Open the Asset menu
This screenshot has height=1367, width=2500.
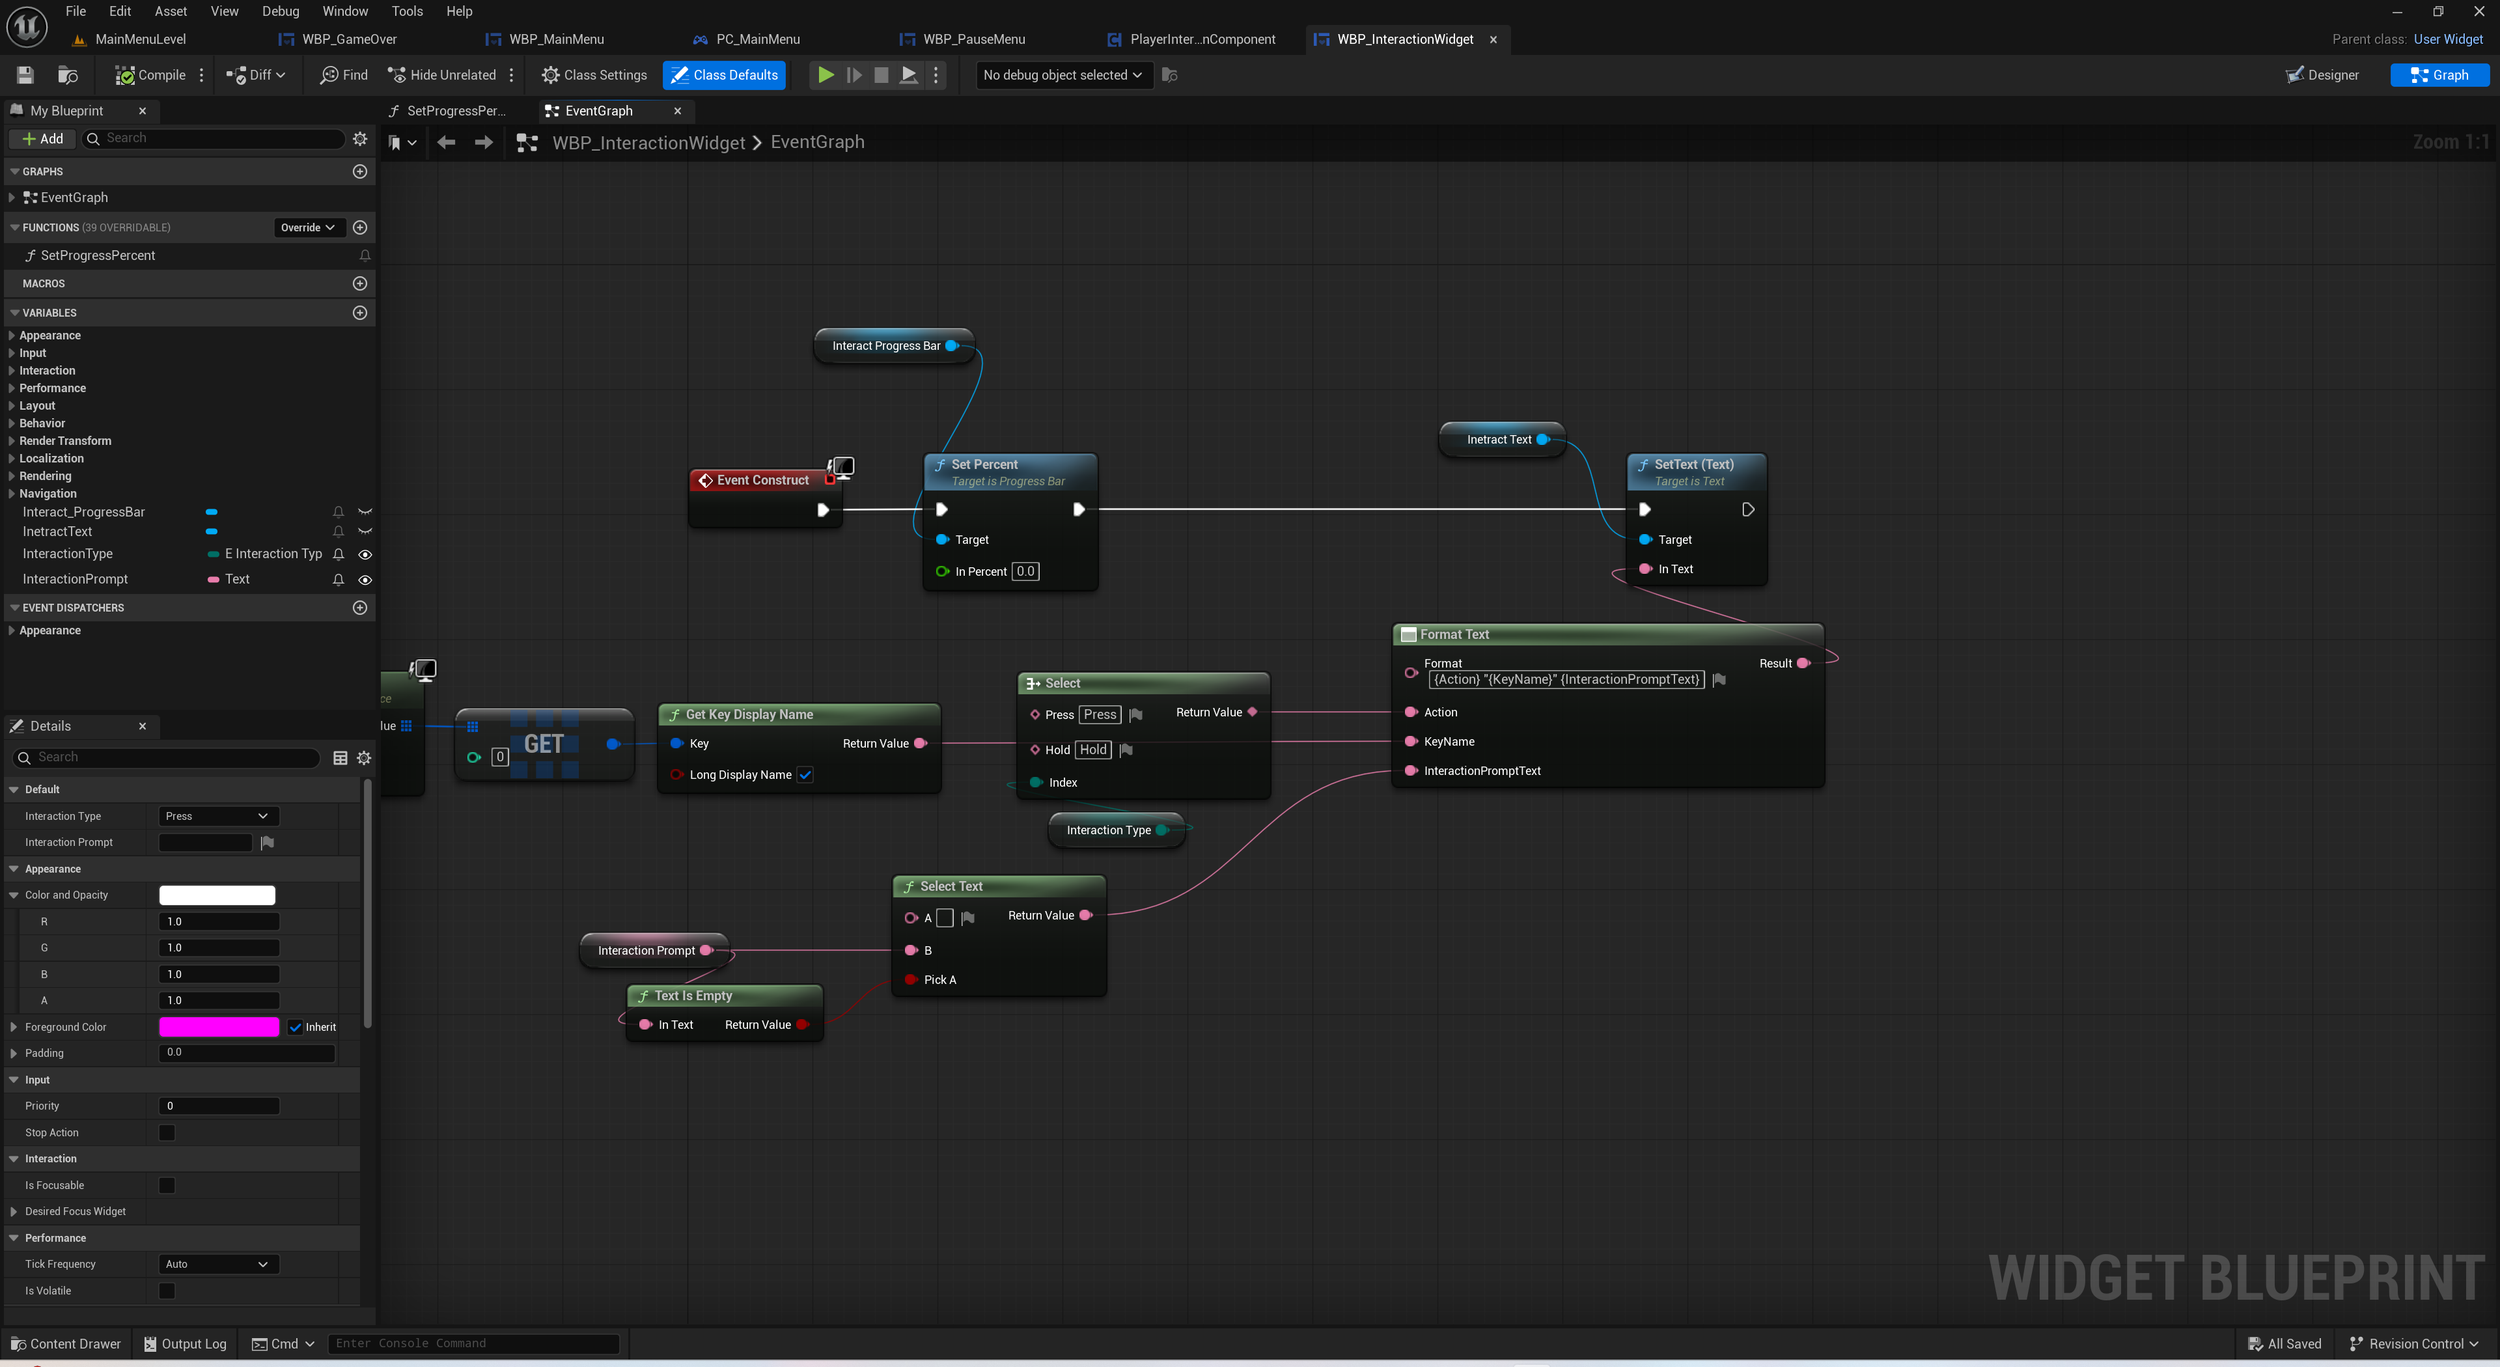point(171,11)
